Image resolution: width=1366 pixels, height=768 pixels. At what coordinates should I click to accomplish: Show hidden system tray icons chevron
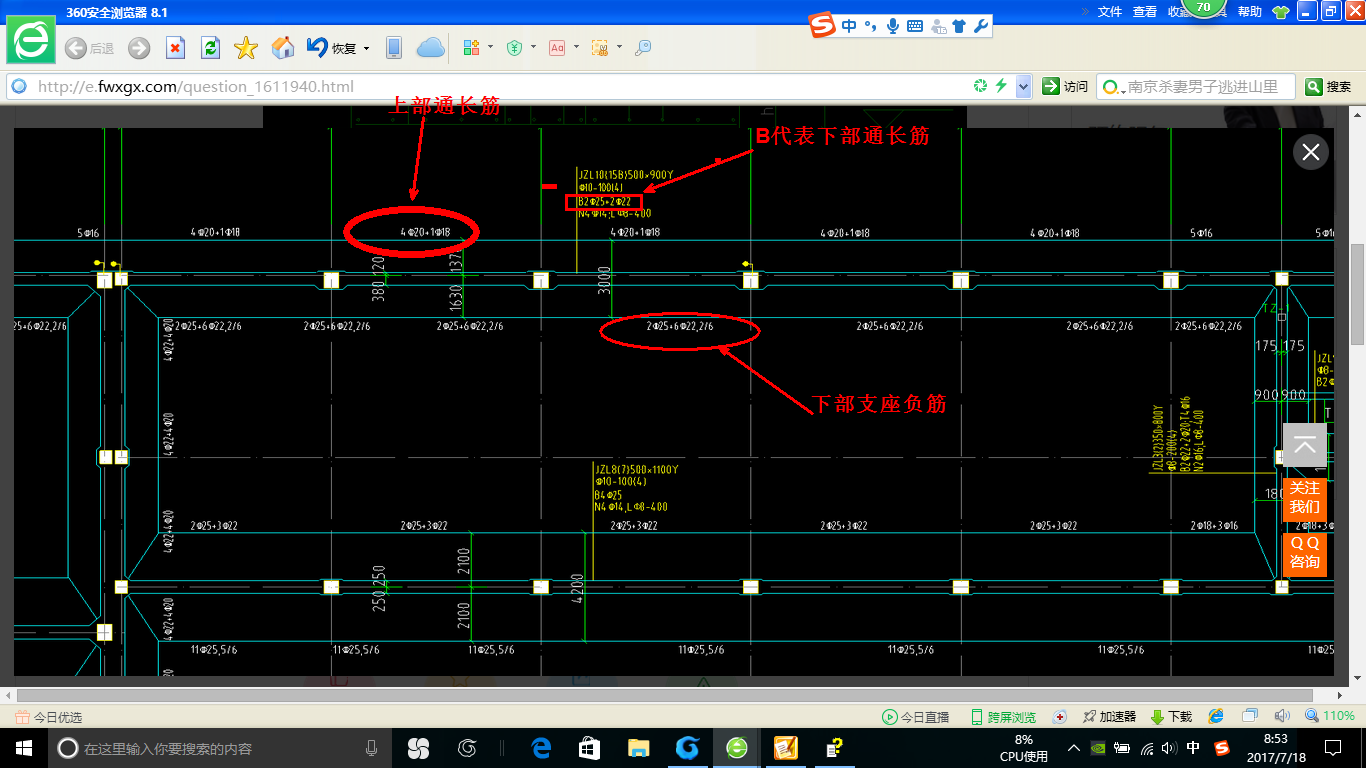(x=1073, y=748)
